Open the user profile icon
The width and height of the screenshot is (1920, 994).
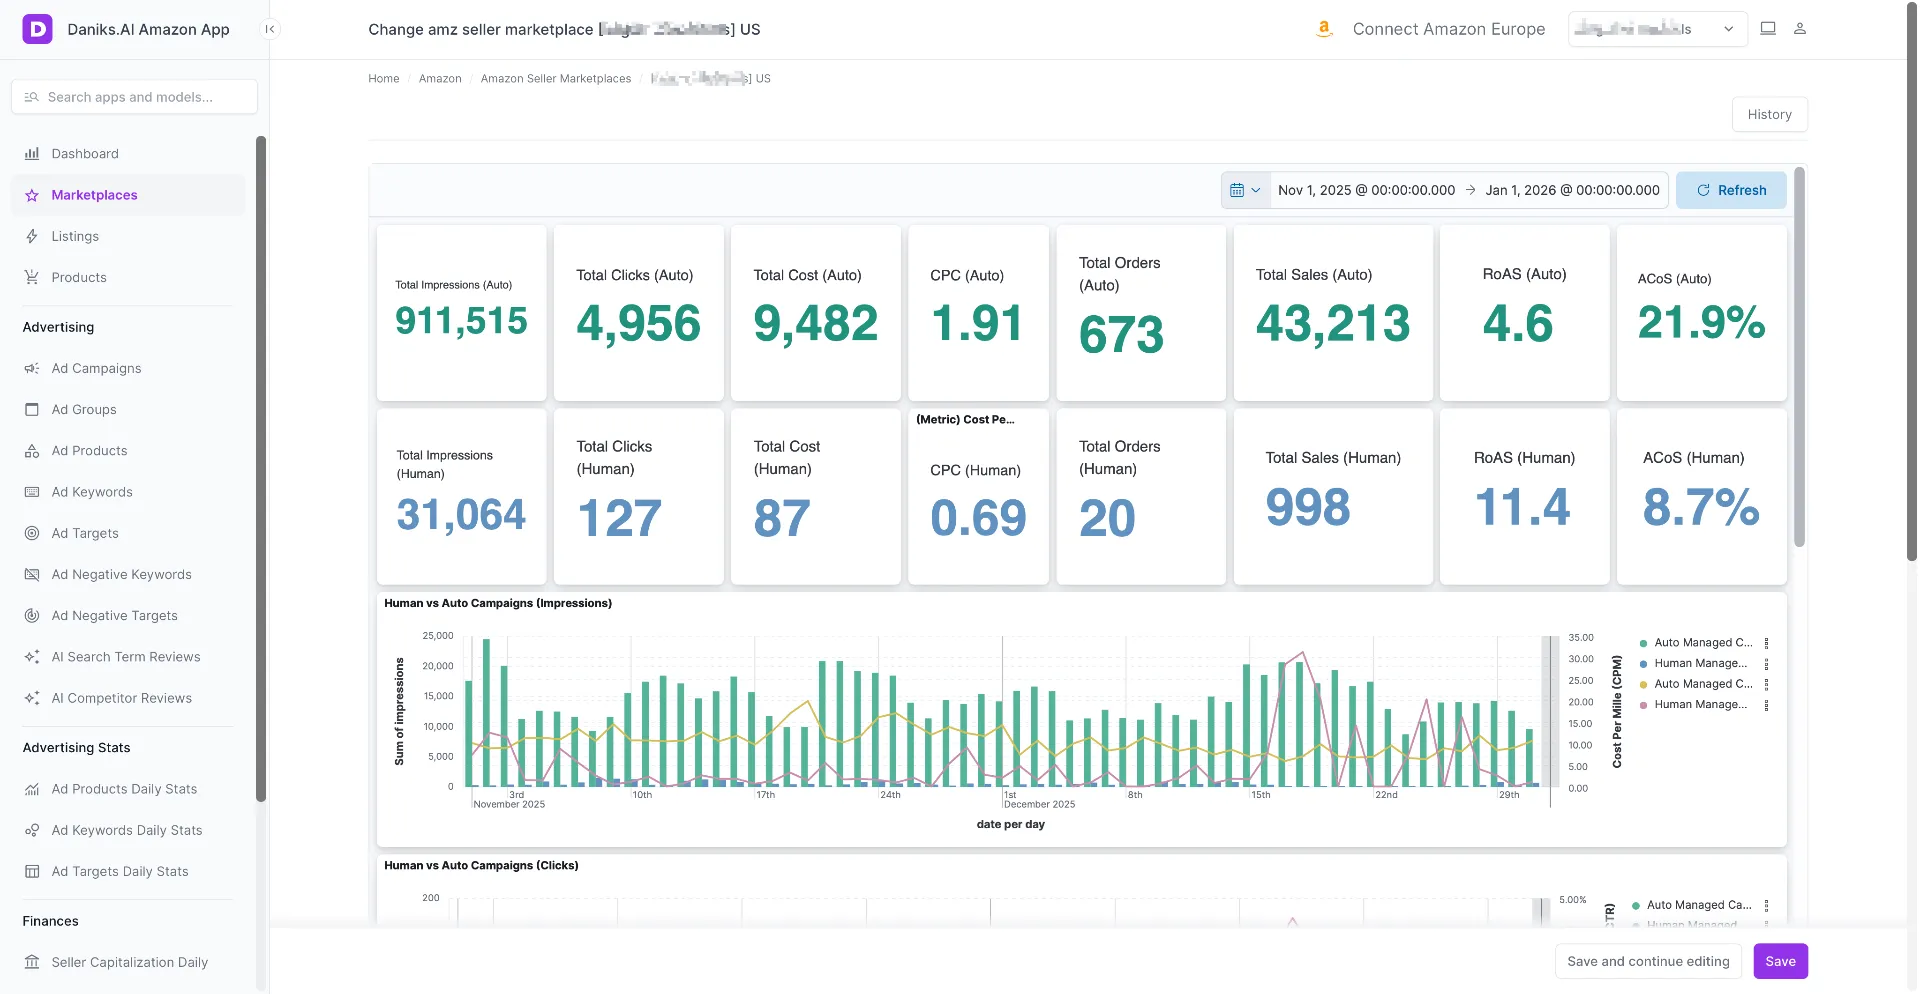point(1799,29)
